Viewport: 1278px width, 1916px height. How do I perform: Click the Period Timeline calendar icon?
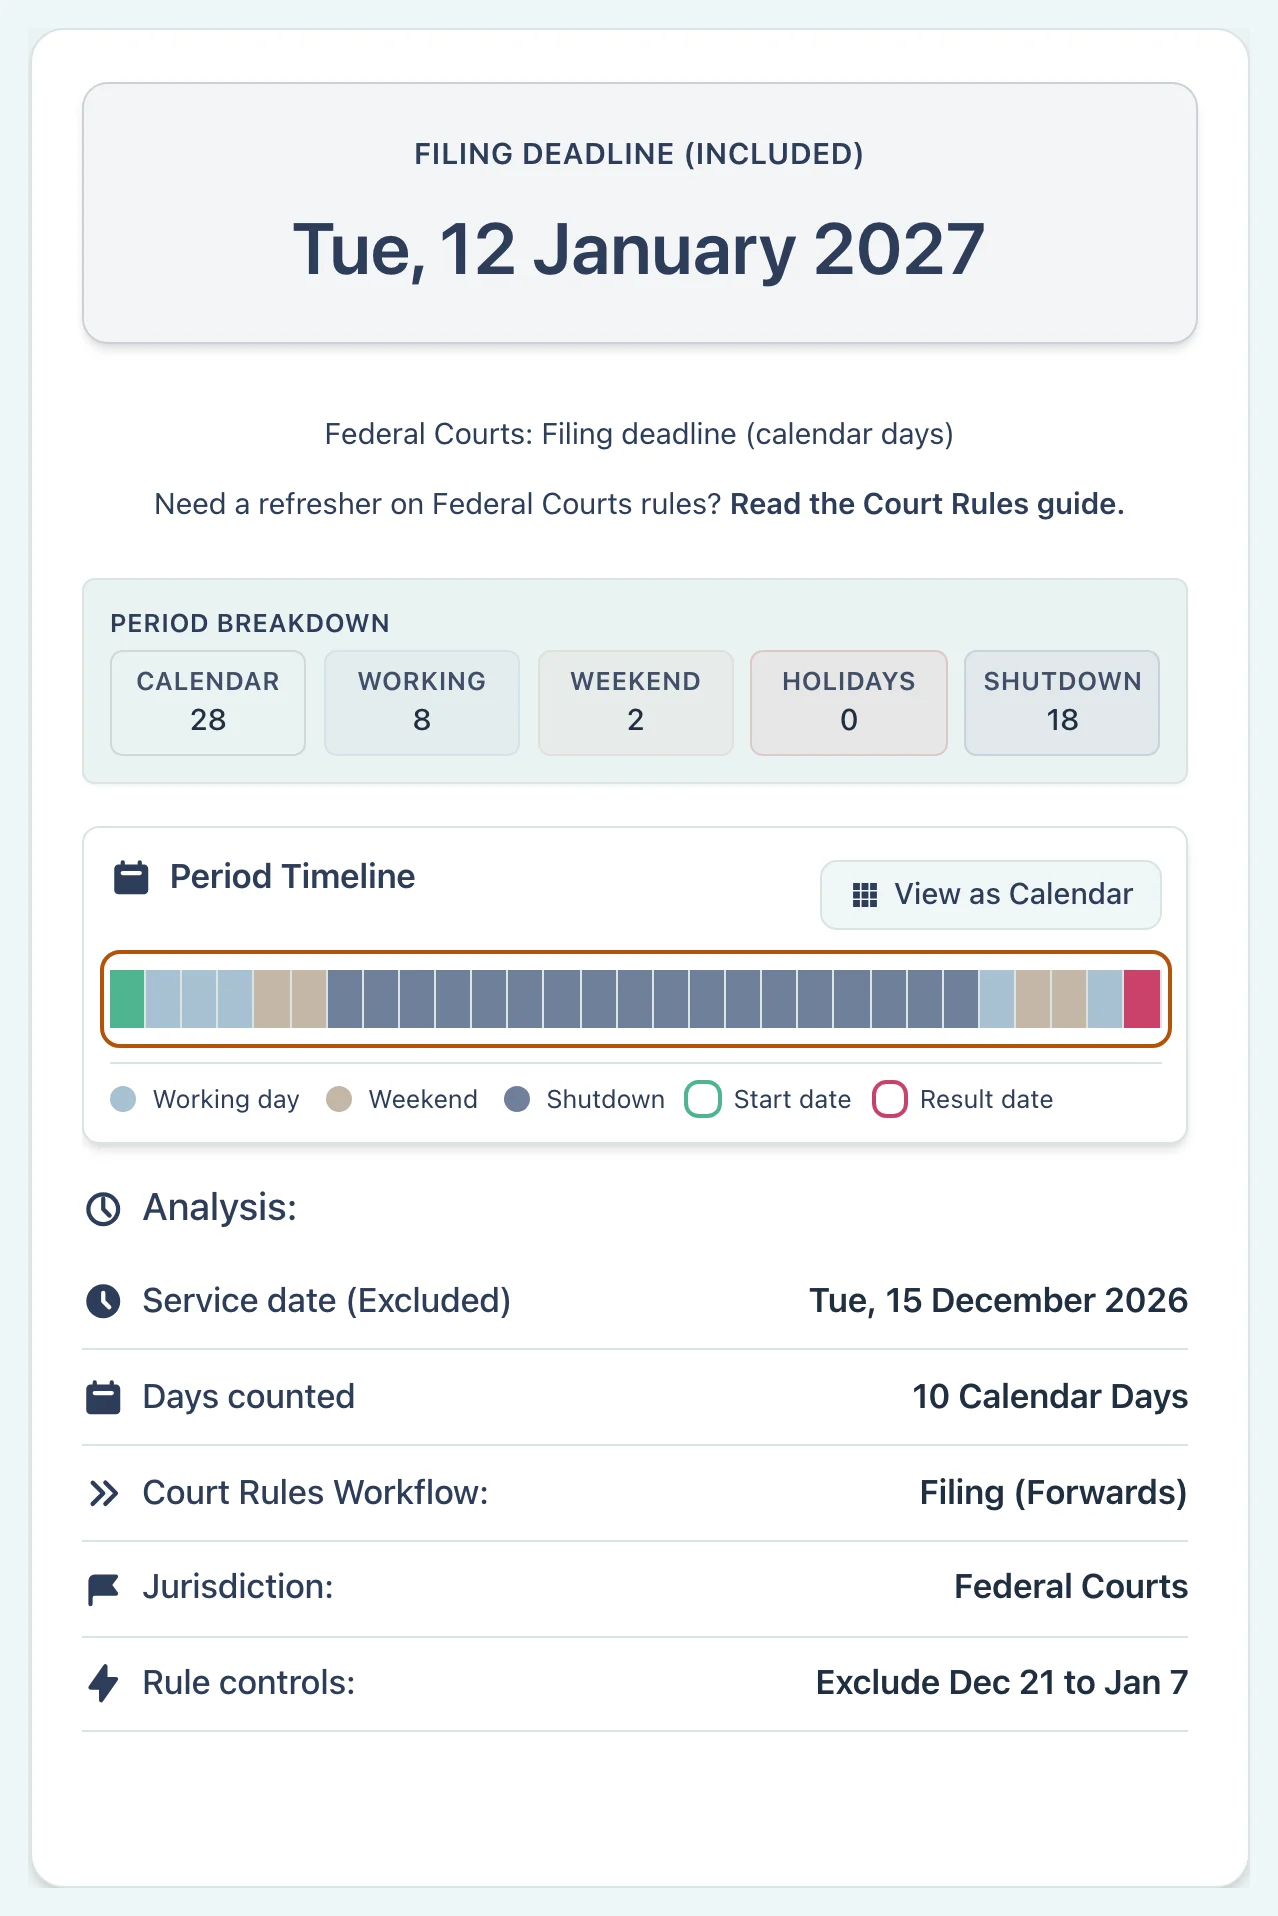pos(131,877)
